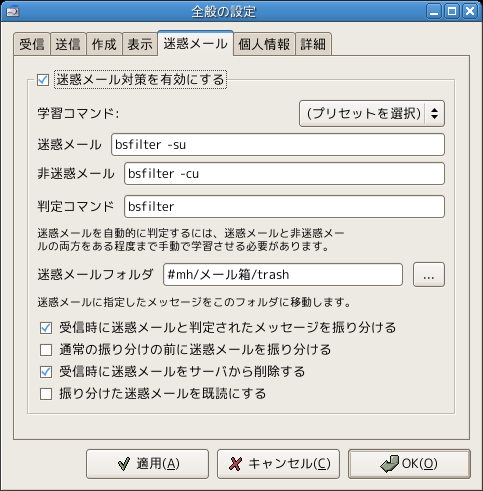483x491 pixels.
Task: Switch to the 受信 tab
Action: pyautogui.click(x=32, y=44)
